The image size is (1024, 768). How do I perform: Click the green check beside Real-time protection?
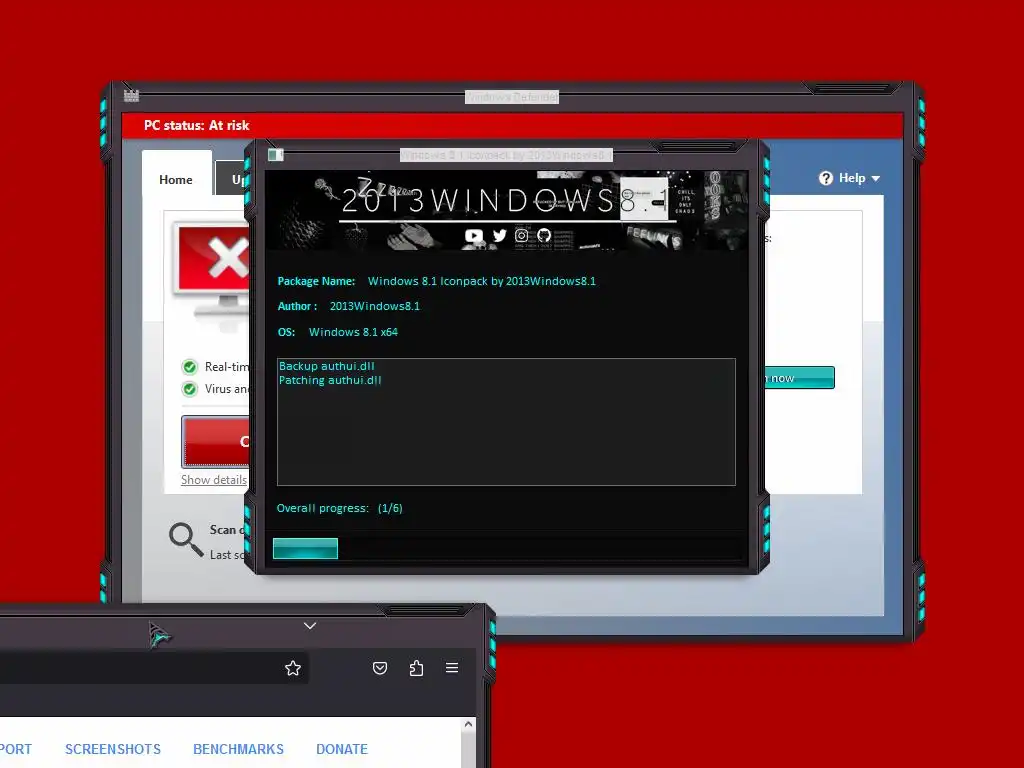(189, 367)
